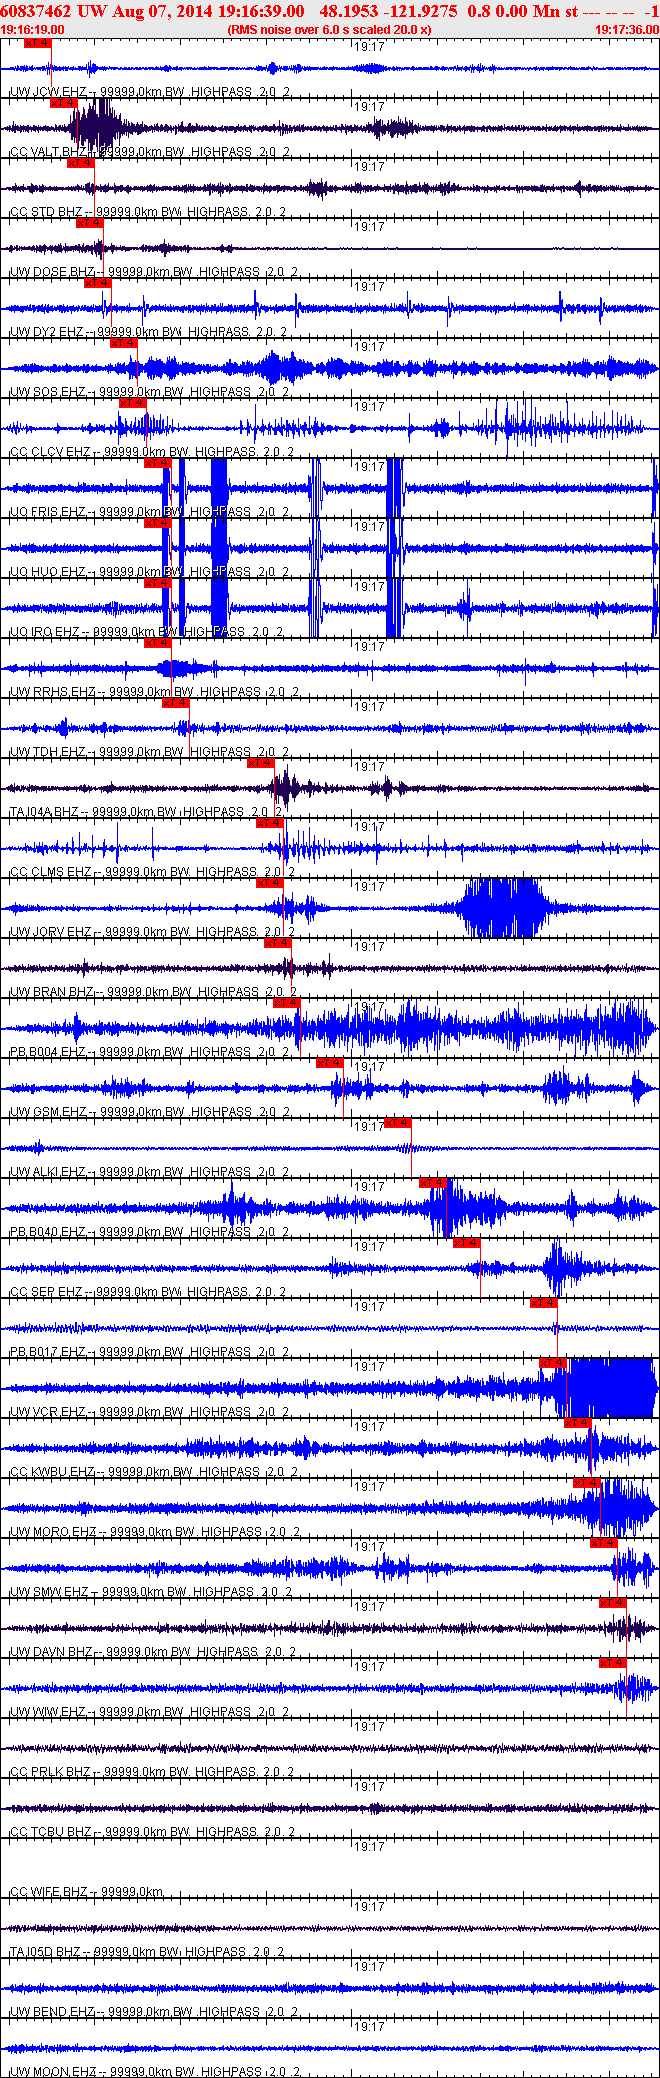Click the RMS noise scaling text
Viewport: 660px width, 2078px height.
click(x=330, y=30)
